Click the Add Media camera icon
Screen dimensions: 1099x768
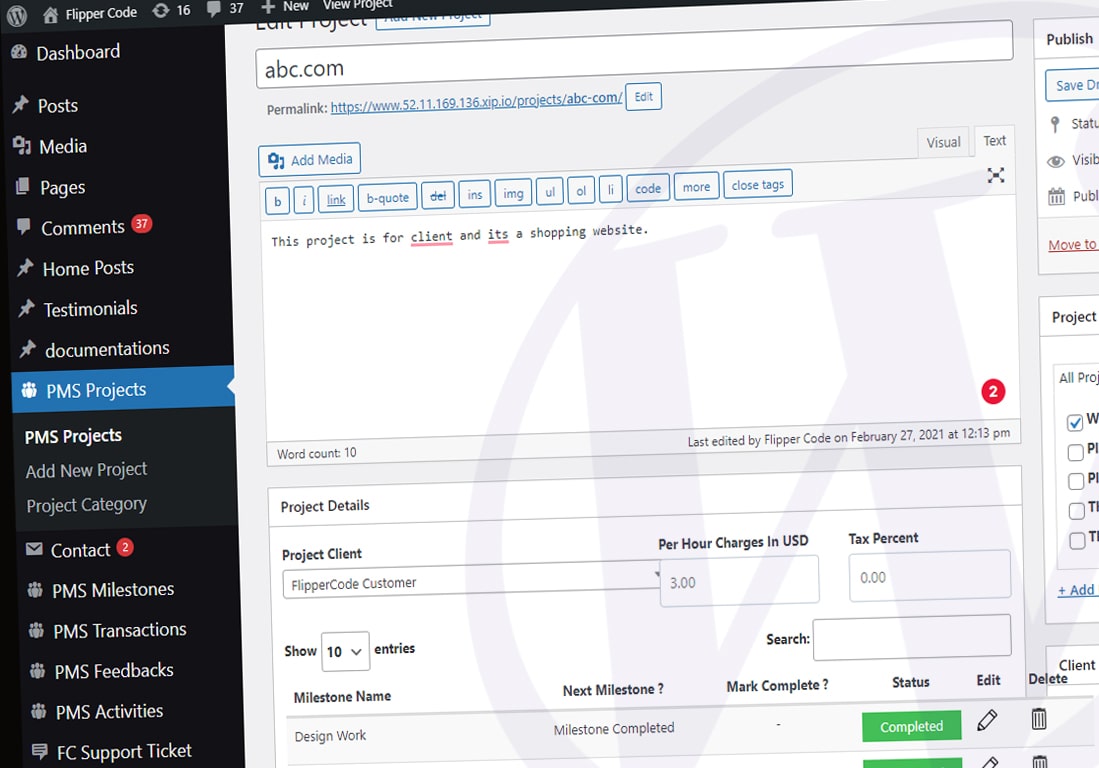(x=275, y=160)
